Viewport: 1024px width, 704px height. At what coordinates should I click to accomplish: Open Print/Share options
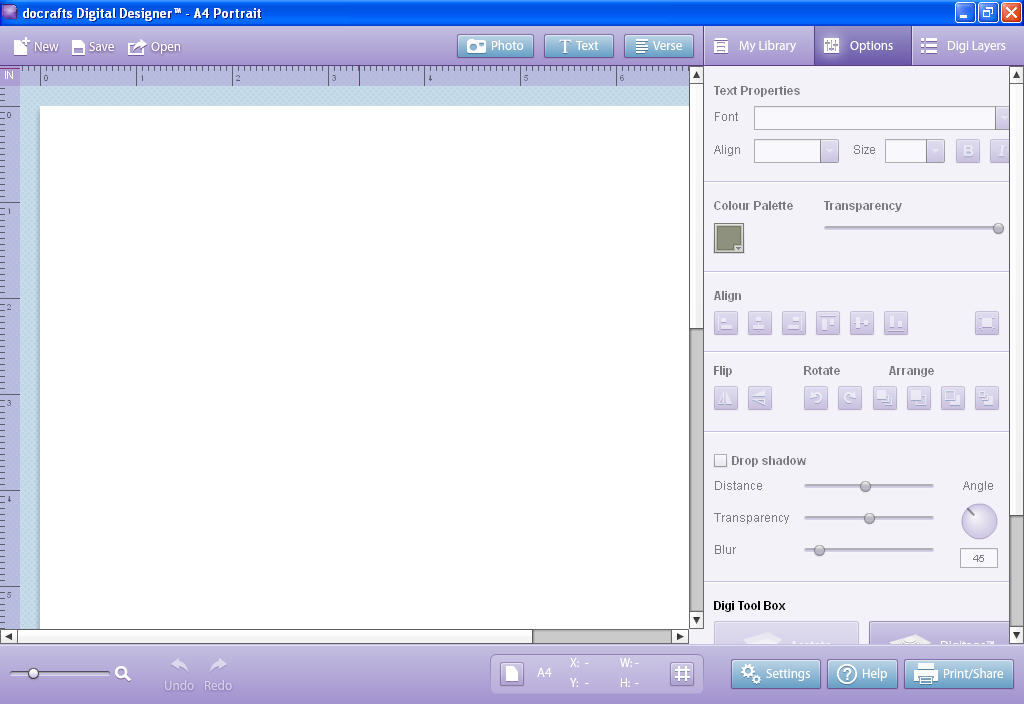click(958, 673)
